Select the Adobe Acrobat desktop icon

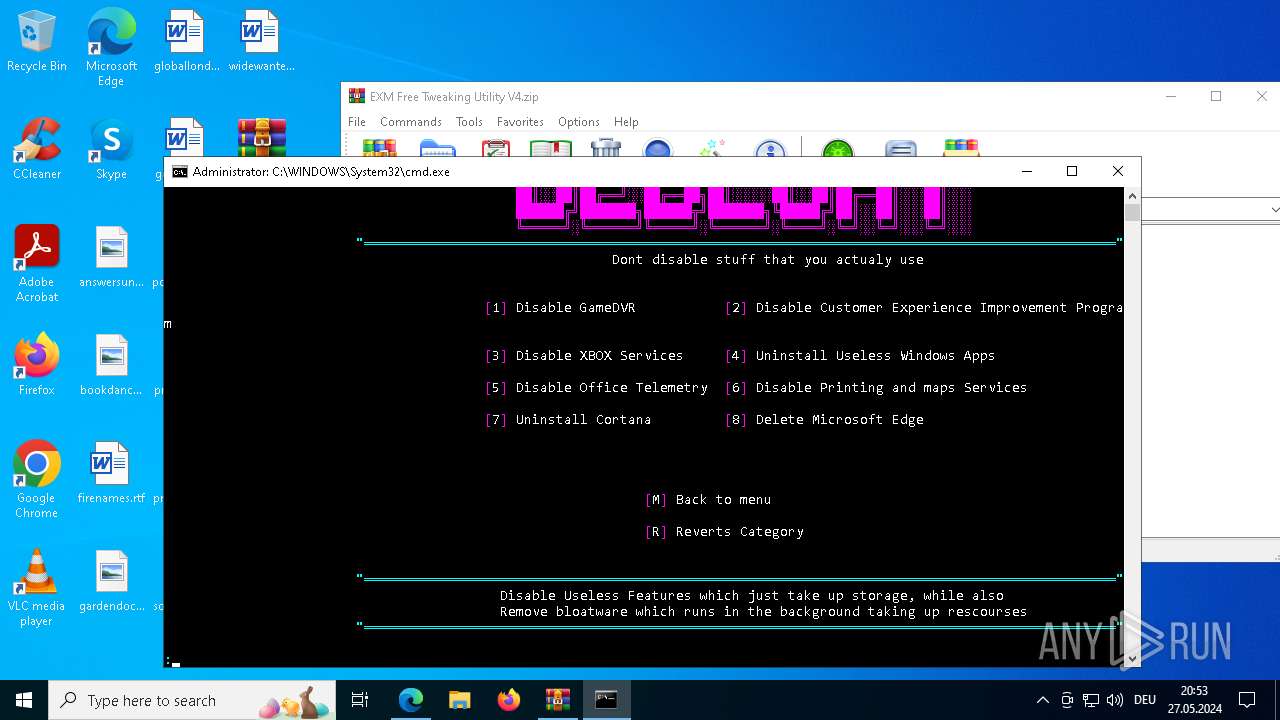coord(37,264)
